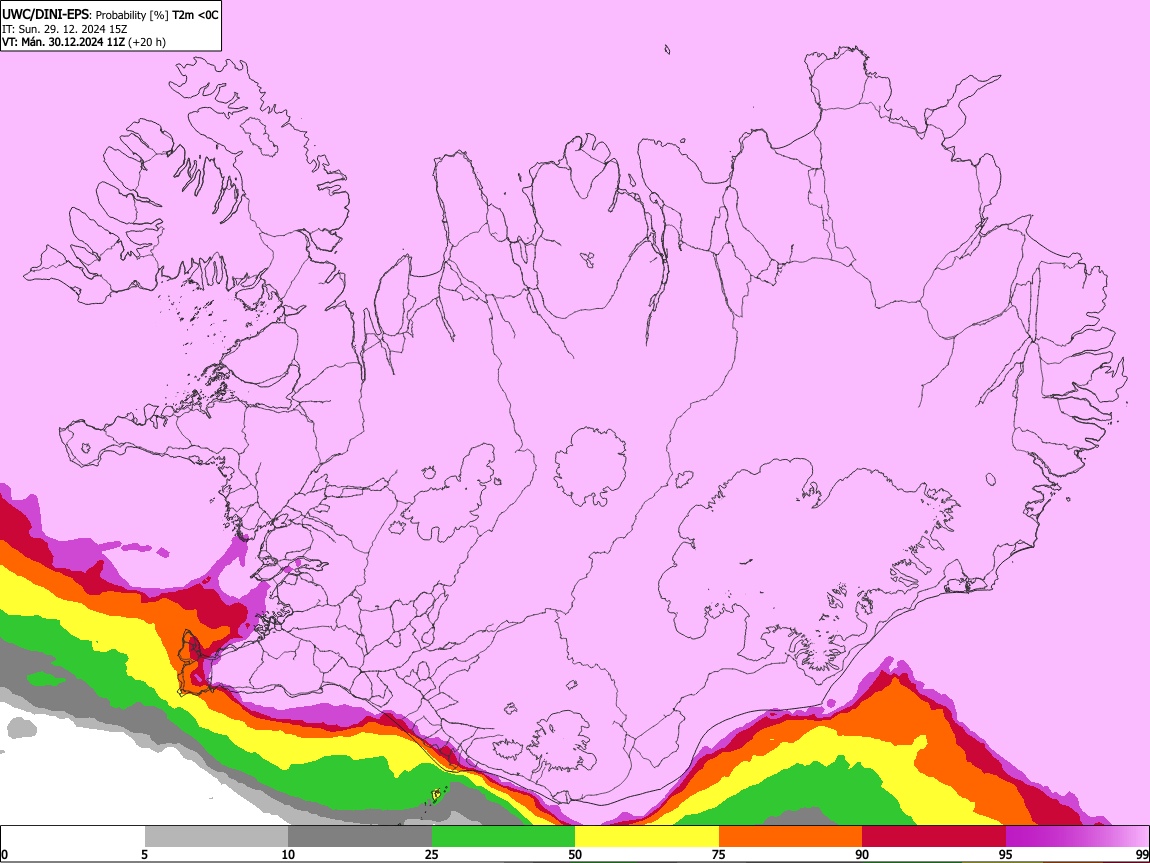
Task: Click the yellow 50-75 legend band
Action: pos(647,837)
